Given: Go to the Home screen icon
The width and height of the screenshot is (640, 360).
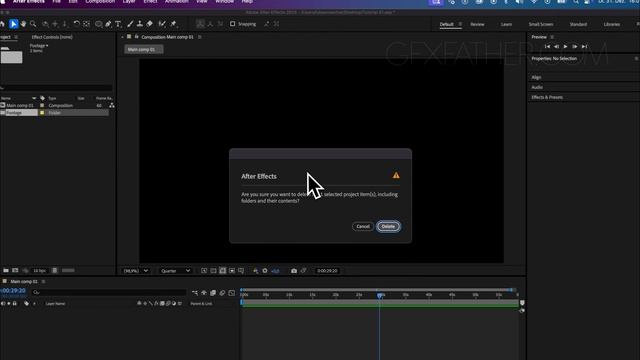Looking at the screenshot, I should [x=2, y=24].
